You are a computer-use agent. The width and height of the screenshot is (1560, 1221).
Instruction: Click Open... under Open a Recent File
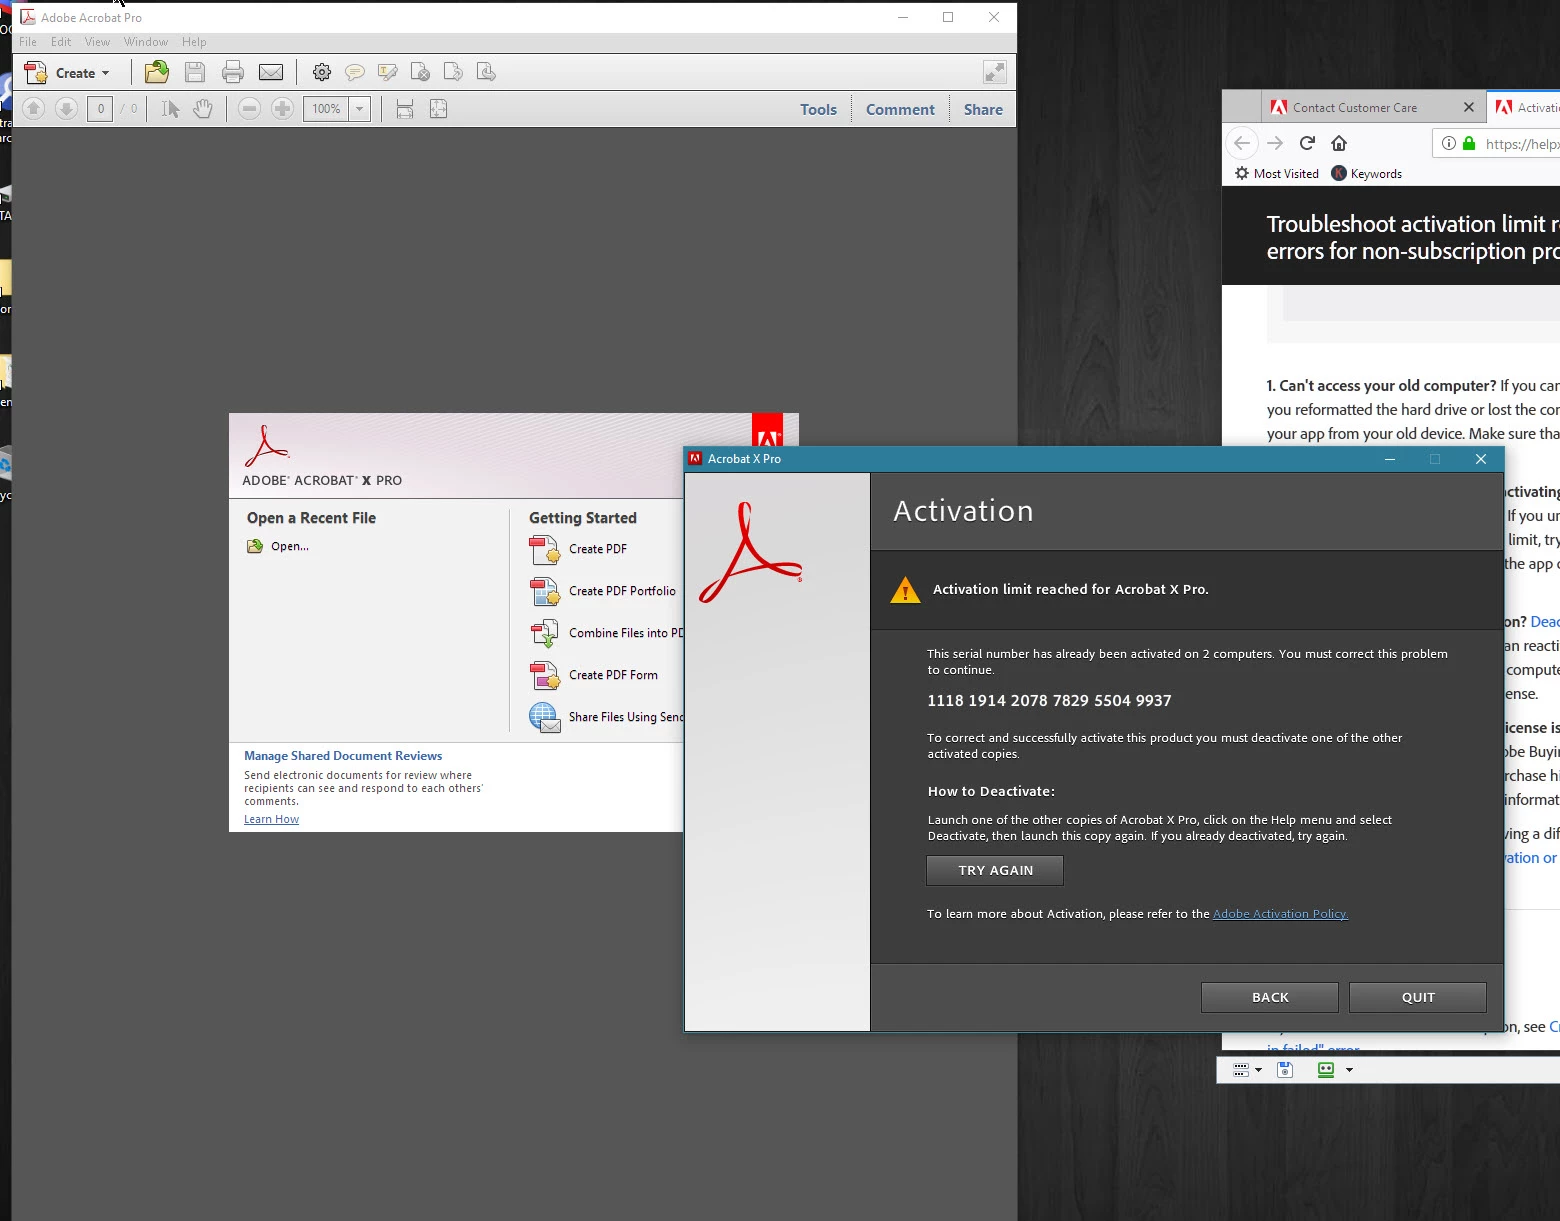pos(278,546)
